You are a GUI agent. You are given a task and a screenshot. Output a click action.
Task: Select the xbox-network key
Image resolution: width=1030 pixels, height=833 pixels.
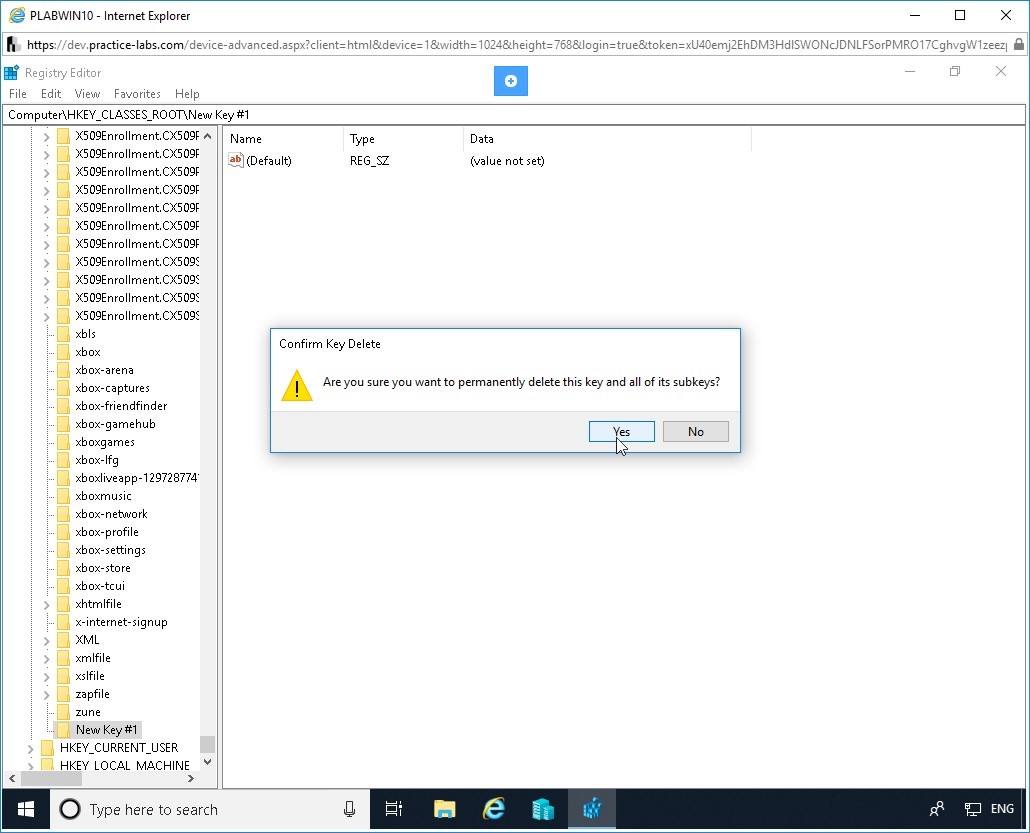coord(111,514)
